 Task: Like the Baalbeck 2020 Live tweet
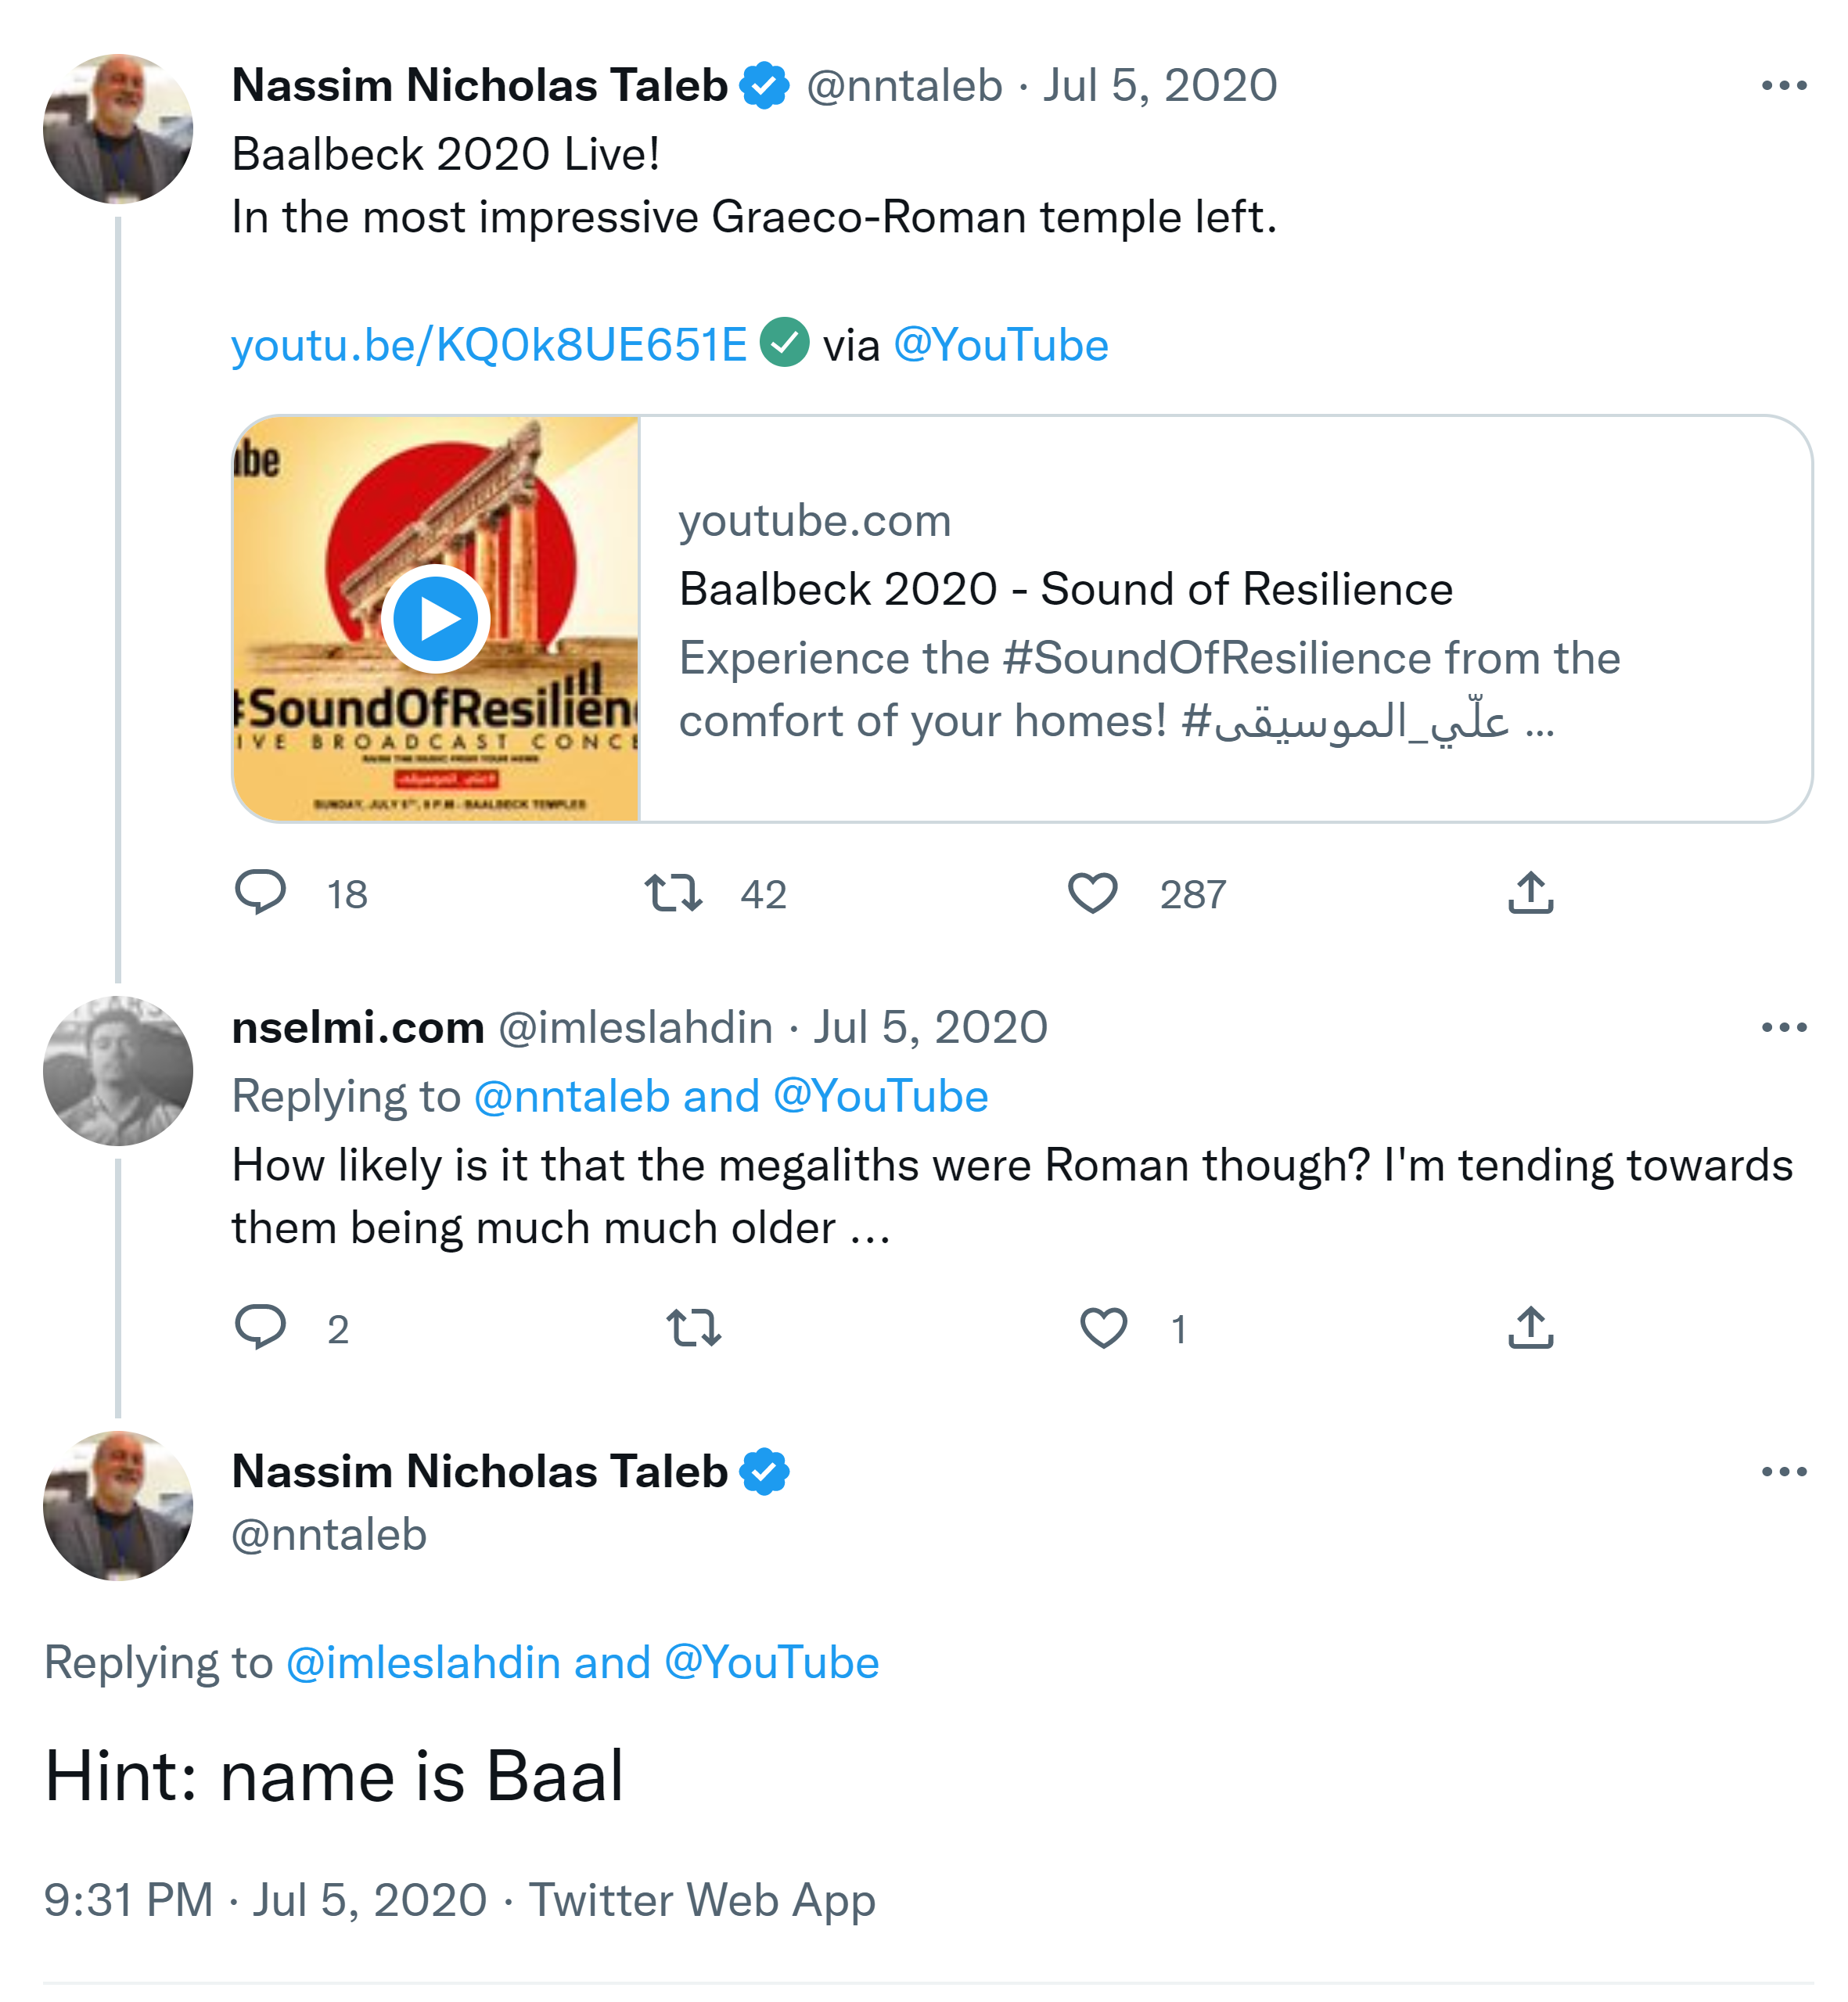pos(1092,892)
